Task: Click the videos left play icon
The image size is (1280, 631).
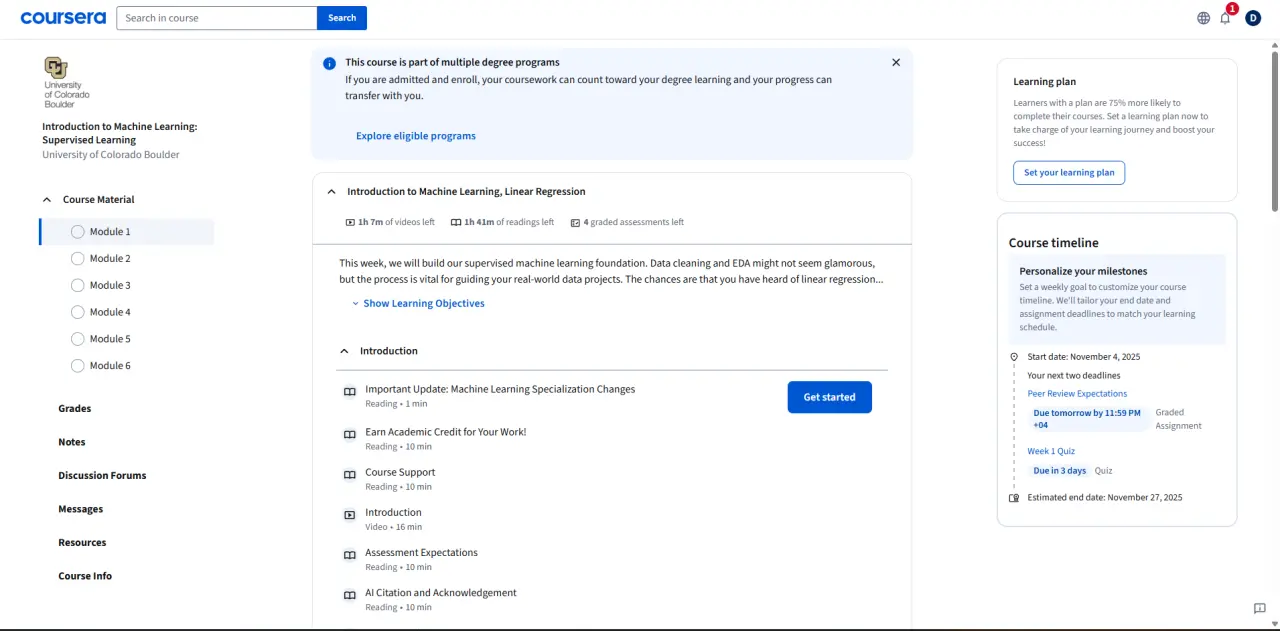Action: point(350,222)
